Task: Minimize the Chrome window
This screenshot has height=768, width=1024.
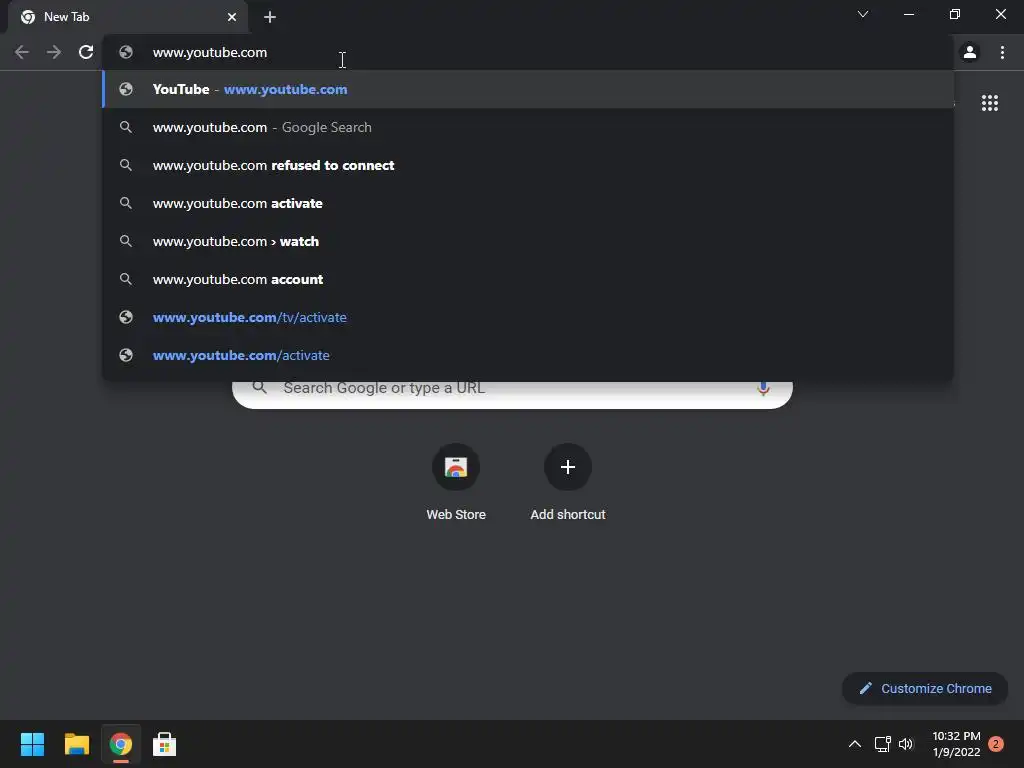Action: pyautogui.click(x=908, y=14)
